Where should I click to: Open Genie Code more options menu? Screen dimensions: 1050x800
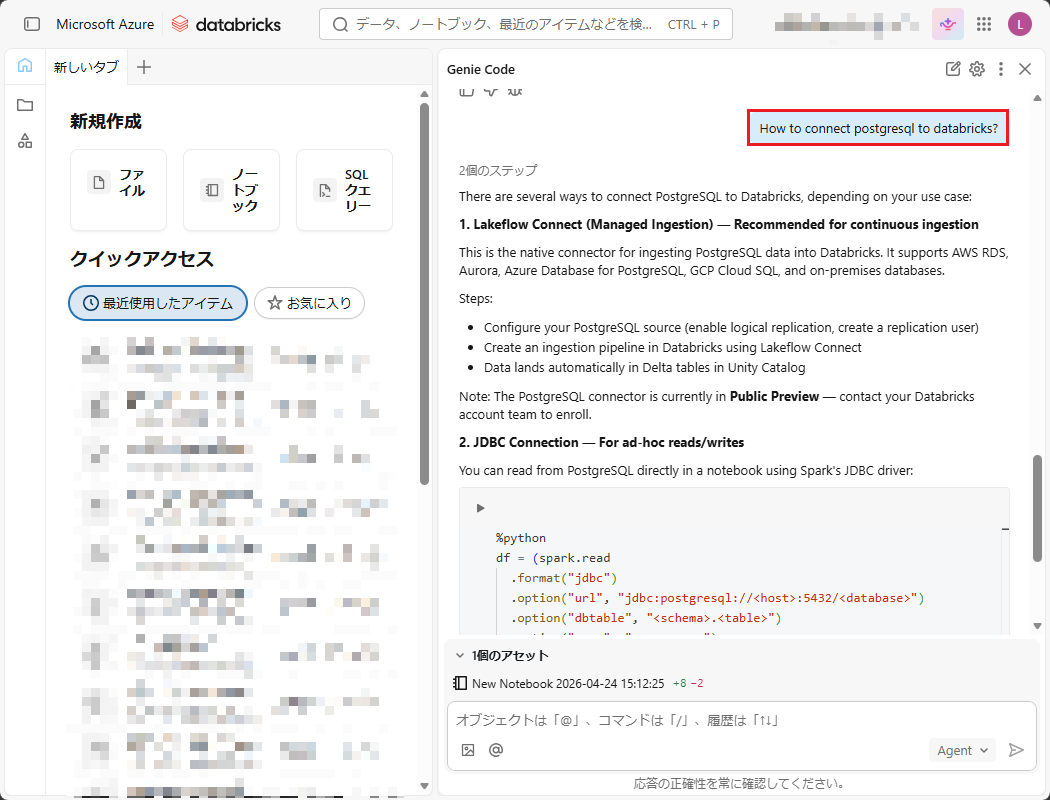coord(1001,69)
